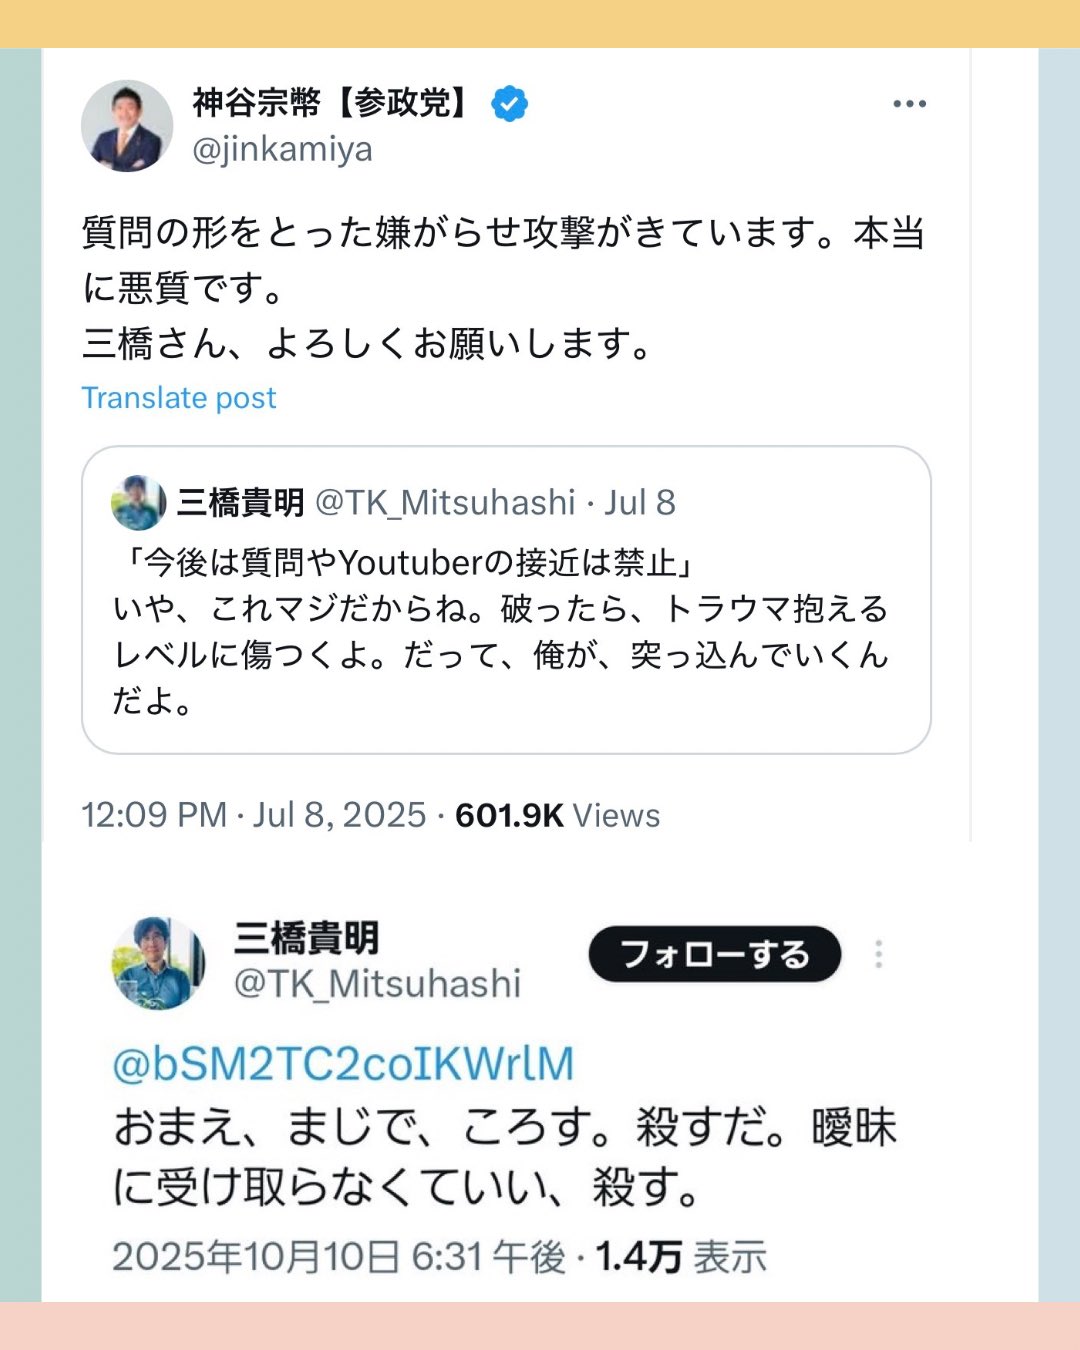Click @TK_Mitsuhashi handle below lower post name
The width and height of the screenshot is (1080, 1350).
pyautogui.click(x=377, y=984)
